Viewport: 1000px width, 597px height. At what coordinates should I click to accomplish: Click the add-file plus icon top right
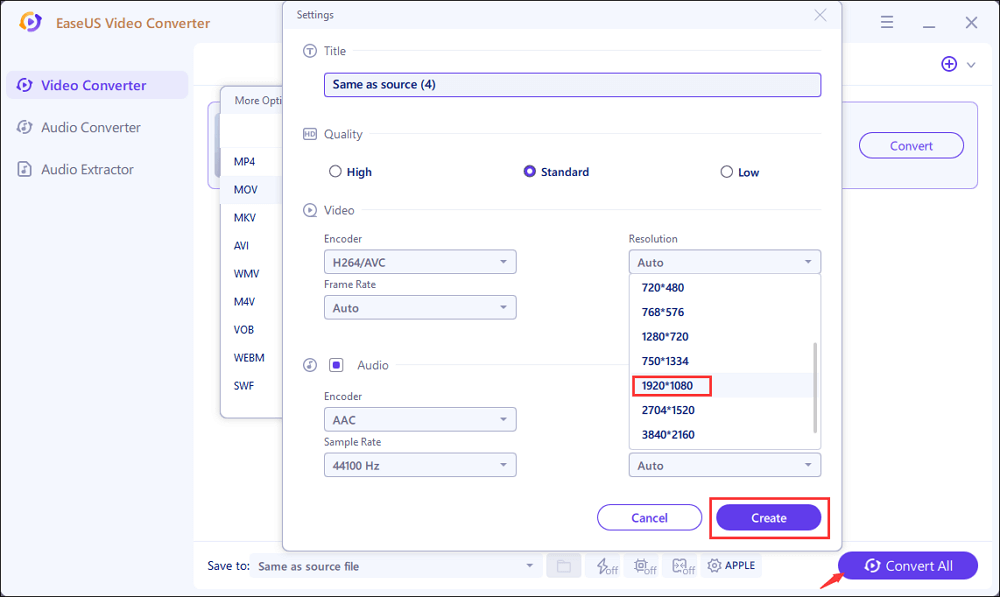click(948, 63)
